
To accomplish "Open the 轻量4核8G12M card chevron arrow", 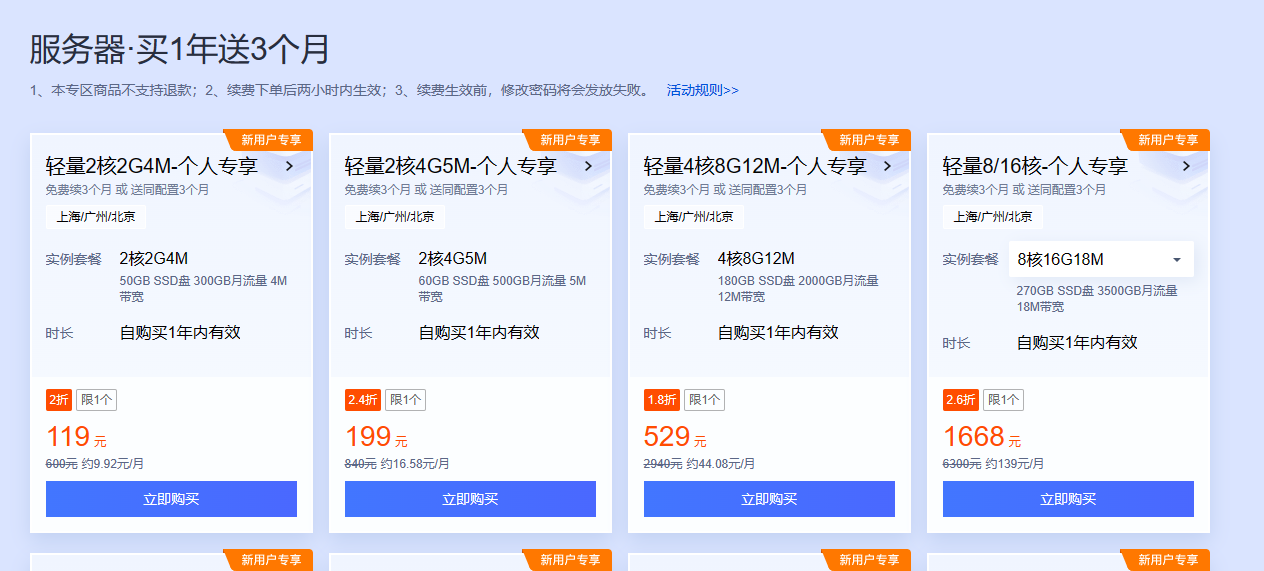I will [887, 166].
